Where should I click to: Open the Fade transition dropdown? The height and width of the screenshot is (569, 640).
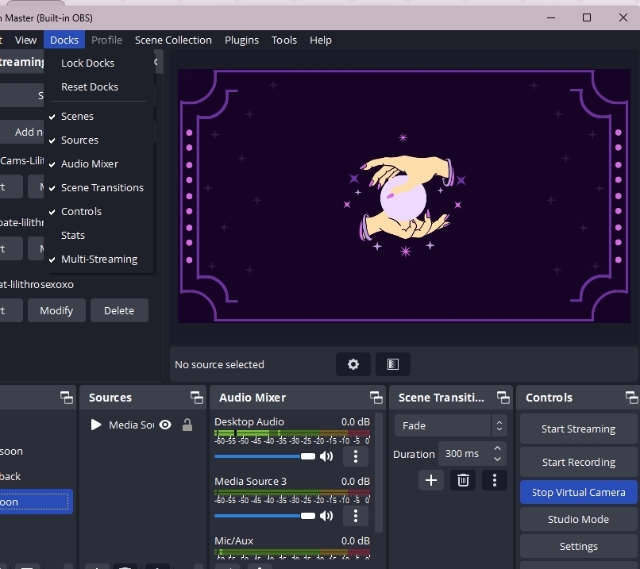449,426
